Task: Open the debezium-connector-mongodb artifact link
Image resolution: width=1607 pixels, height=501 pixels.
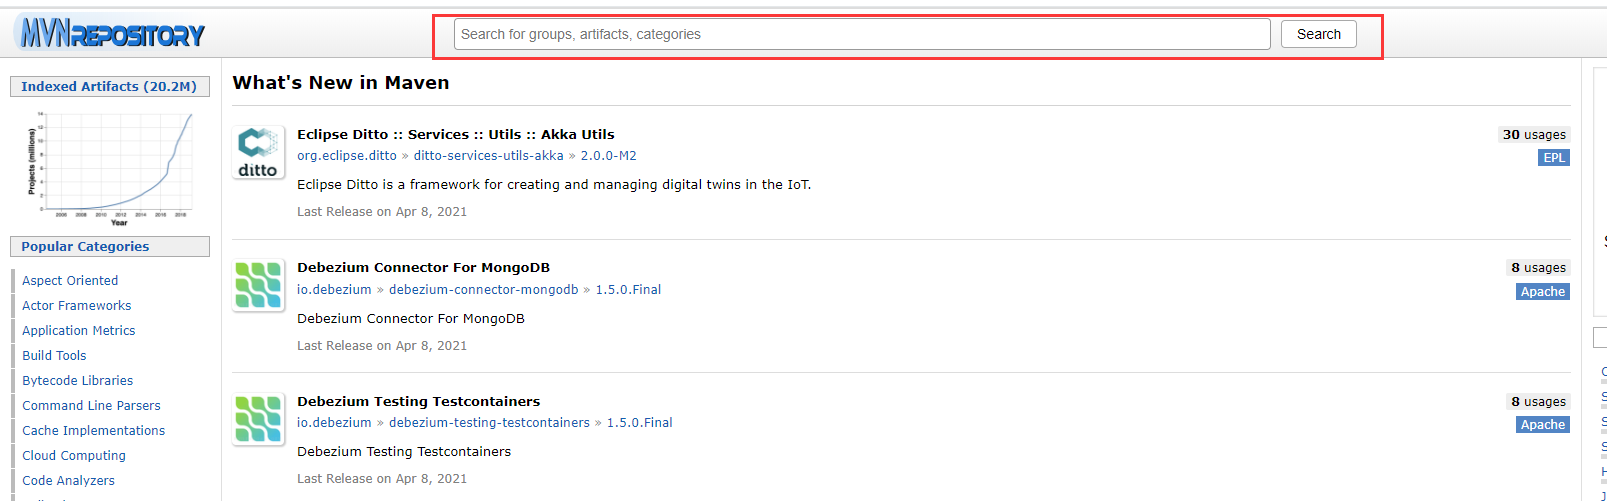Action: (x=484, y=290)
